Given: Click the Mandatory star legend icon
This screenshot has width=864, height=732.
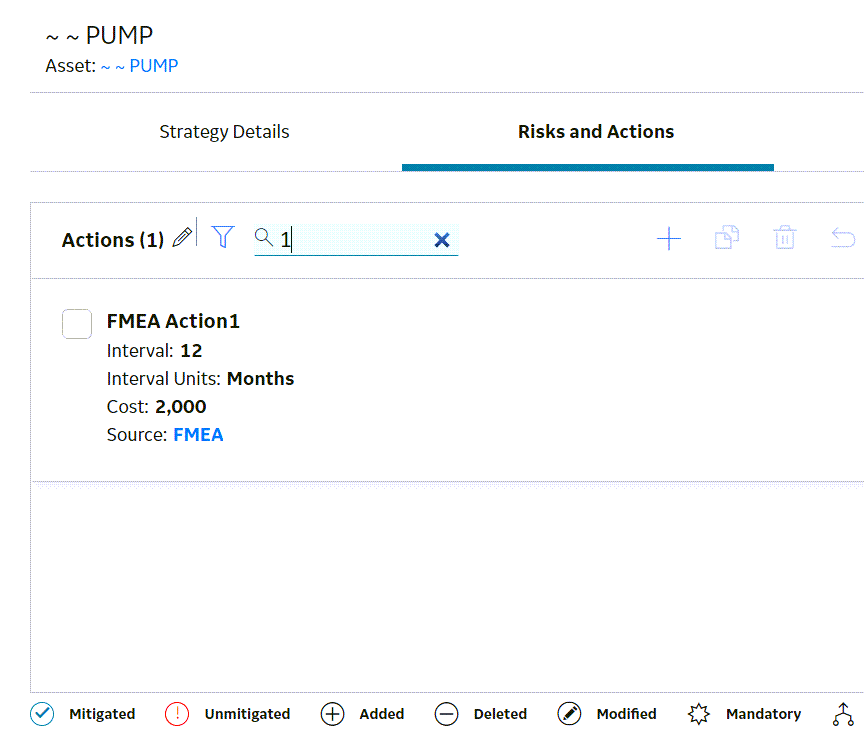Looking at the screenshot, I should point(699,714).
